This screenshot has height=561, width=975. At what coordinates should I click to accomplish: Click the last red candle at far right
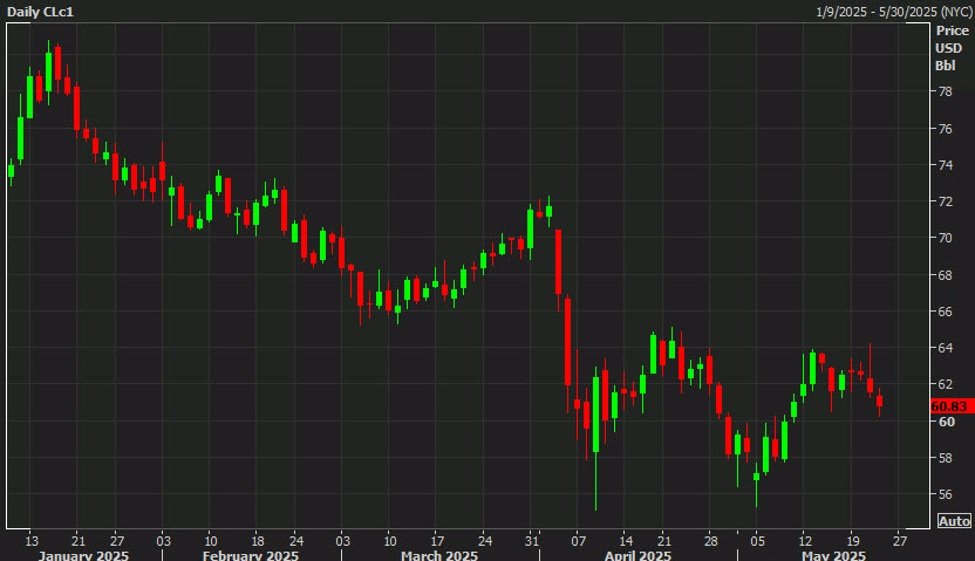(880, 403)
